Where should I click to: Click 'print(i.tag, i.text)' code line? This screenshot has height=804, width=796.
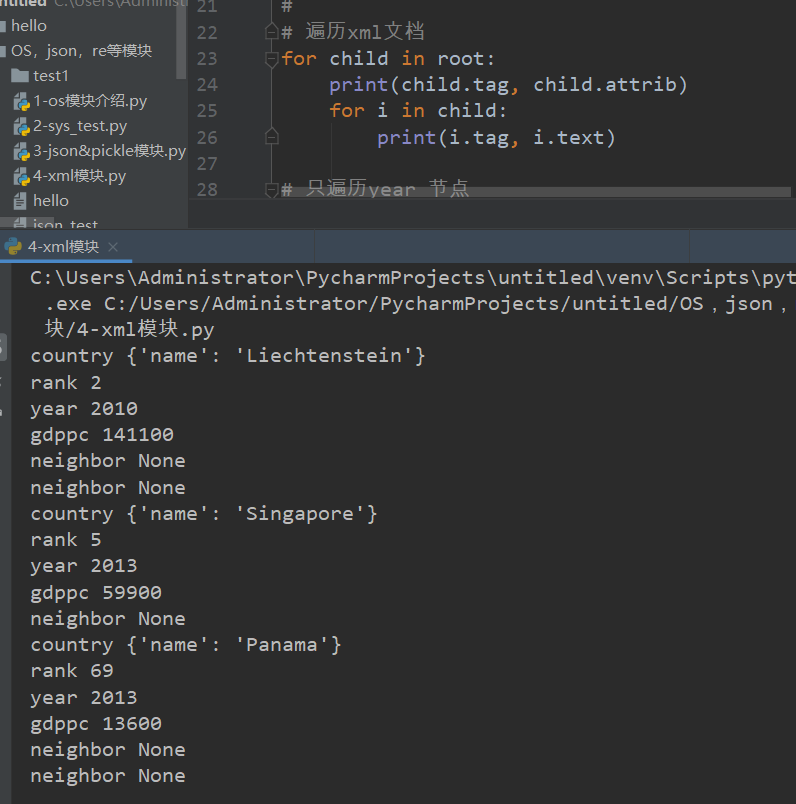(496, 137)
